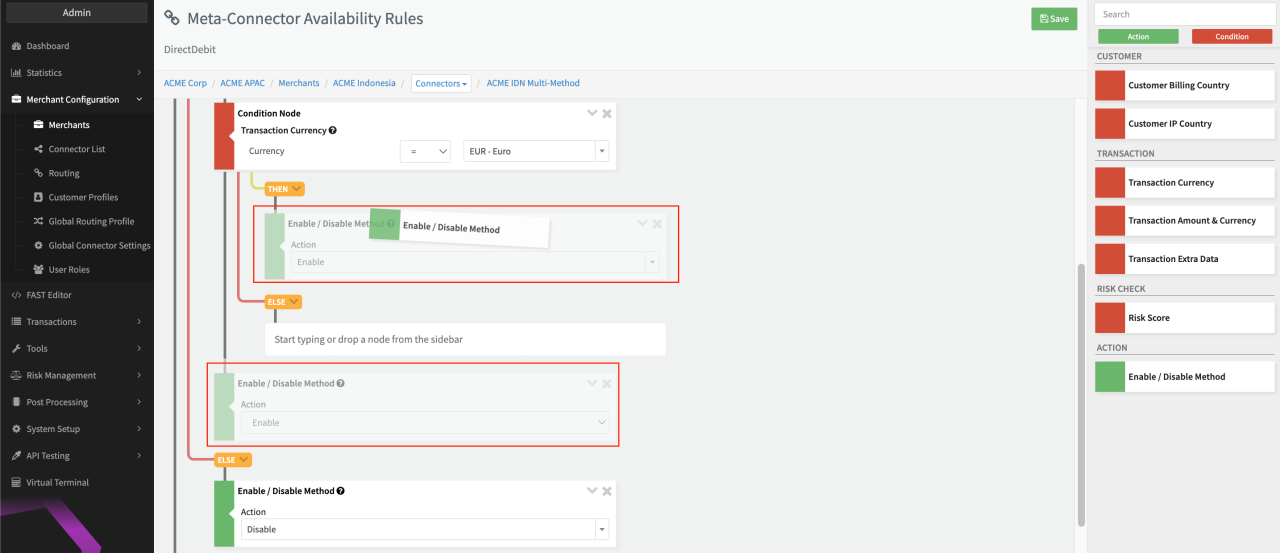Screen dimensions: 1280x553
Task: Open the FAST Editor sidebar item
Action: click(48, 295)
